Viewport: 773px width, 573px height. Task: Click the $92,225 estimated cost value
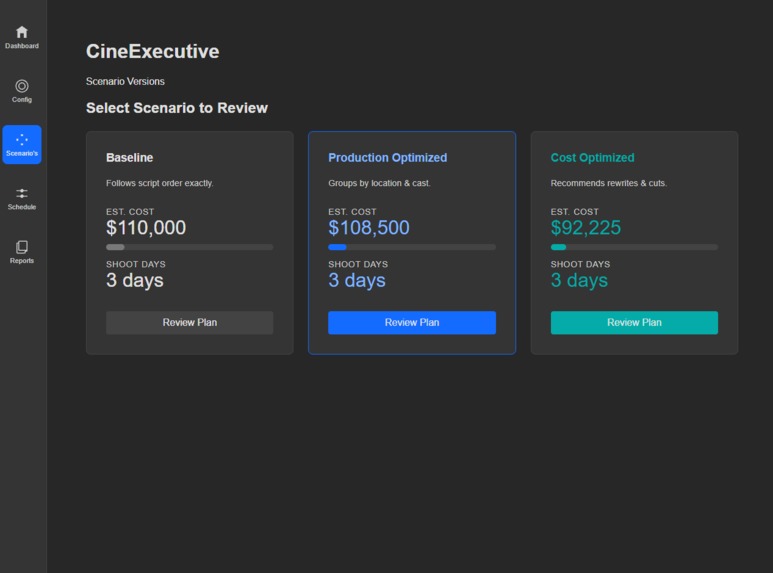pyautogui.click(x=586, y=228)
